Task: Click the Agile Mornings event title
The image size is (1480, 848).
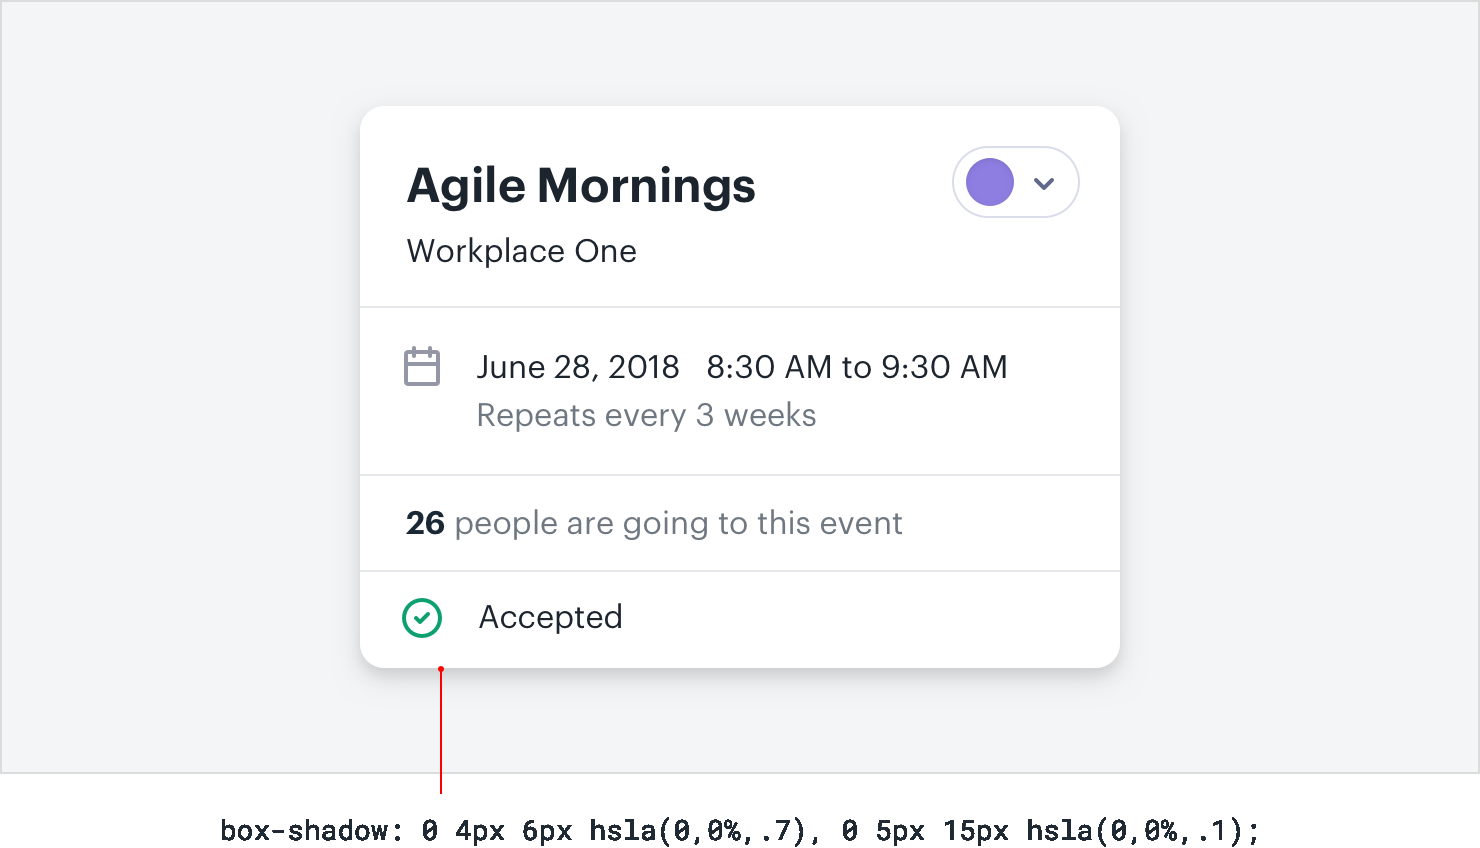Action: click(x=581, y=186)
